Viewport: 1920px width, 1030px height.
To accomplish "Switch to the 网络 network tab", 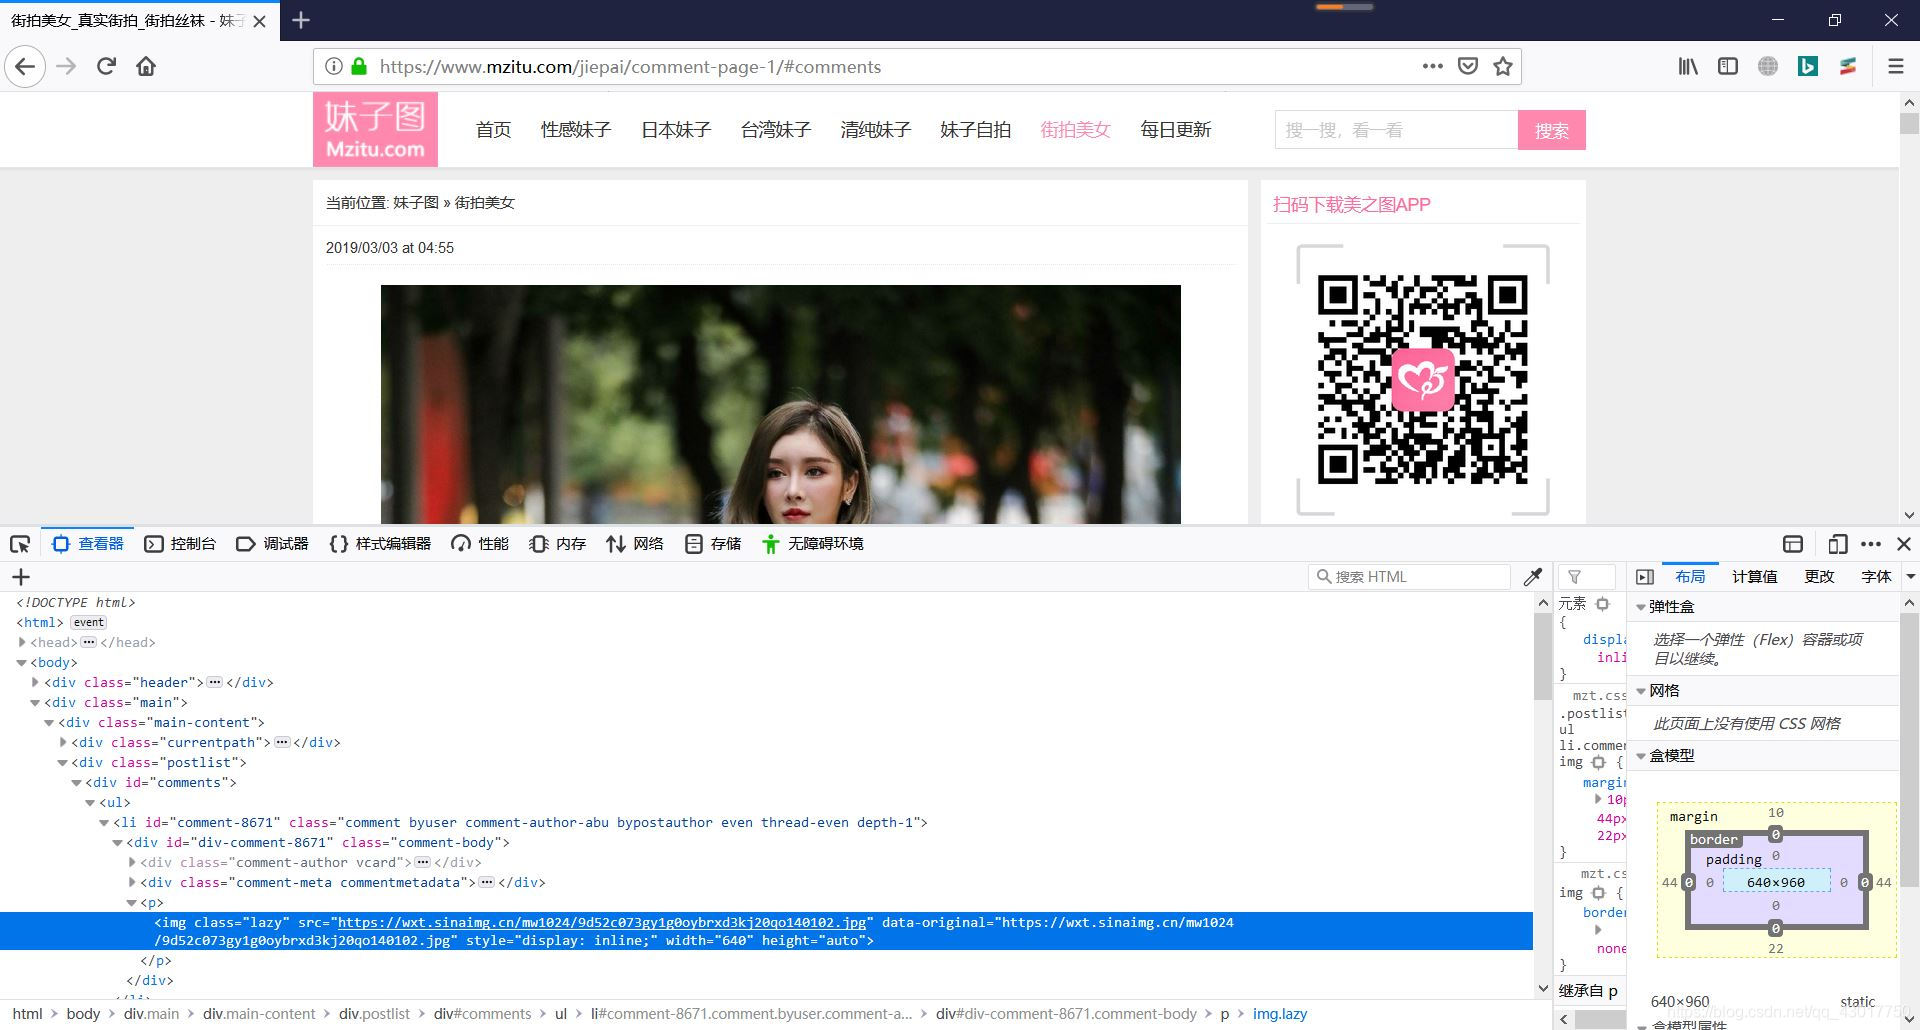I will click(x=635, y=544).
